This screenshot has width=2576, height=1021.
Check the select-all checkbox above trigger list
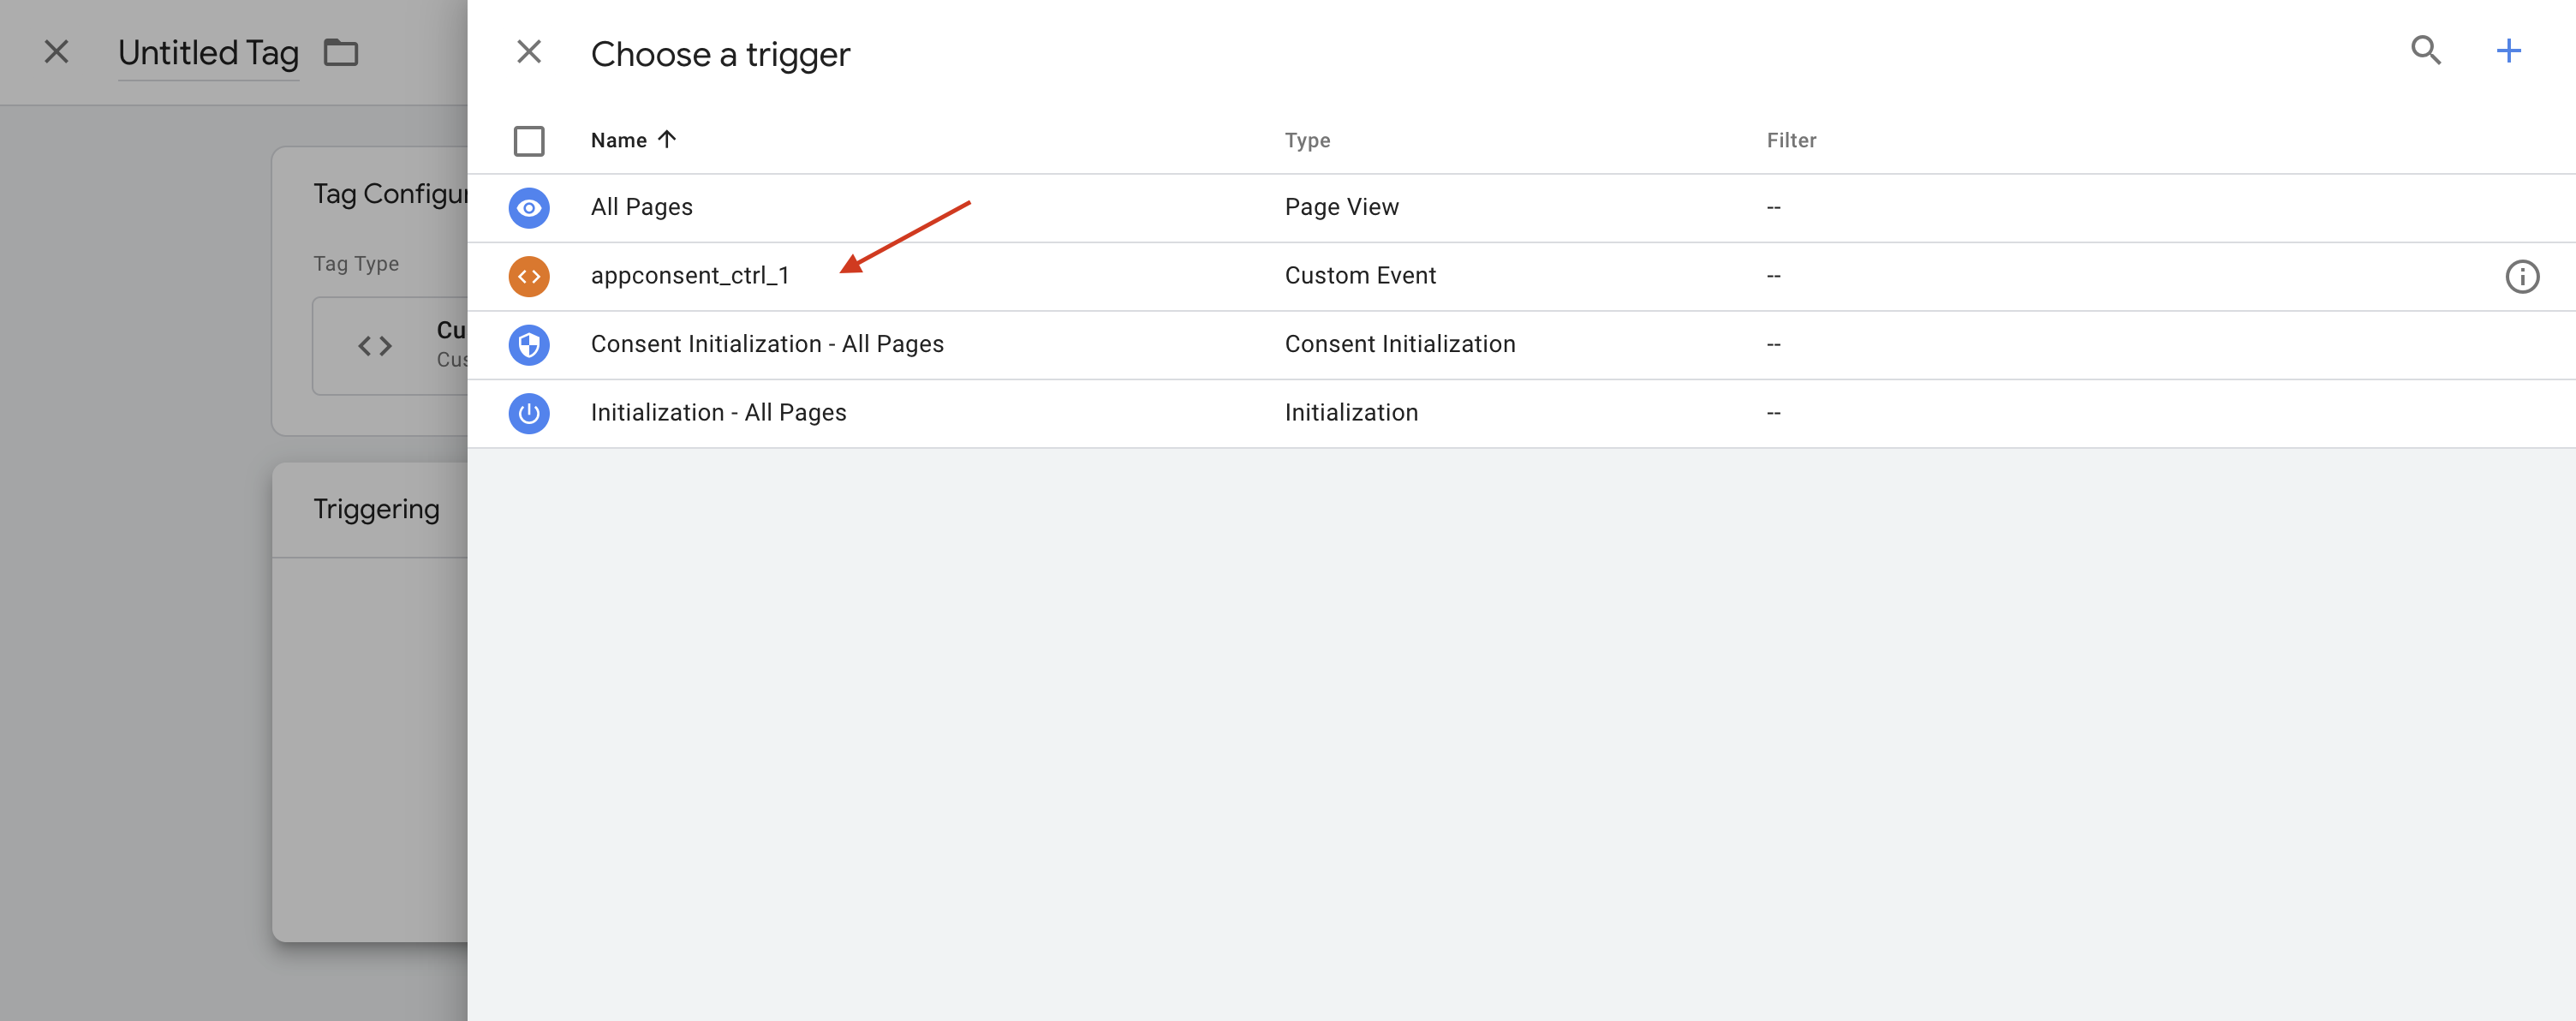tap(529, 141)
